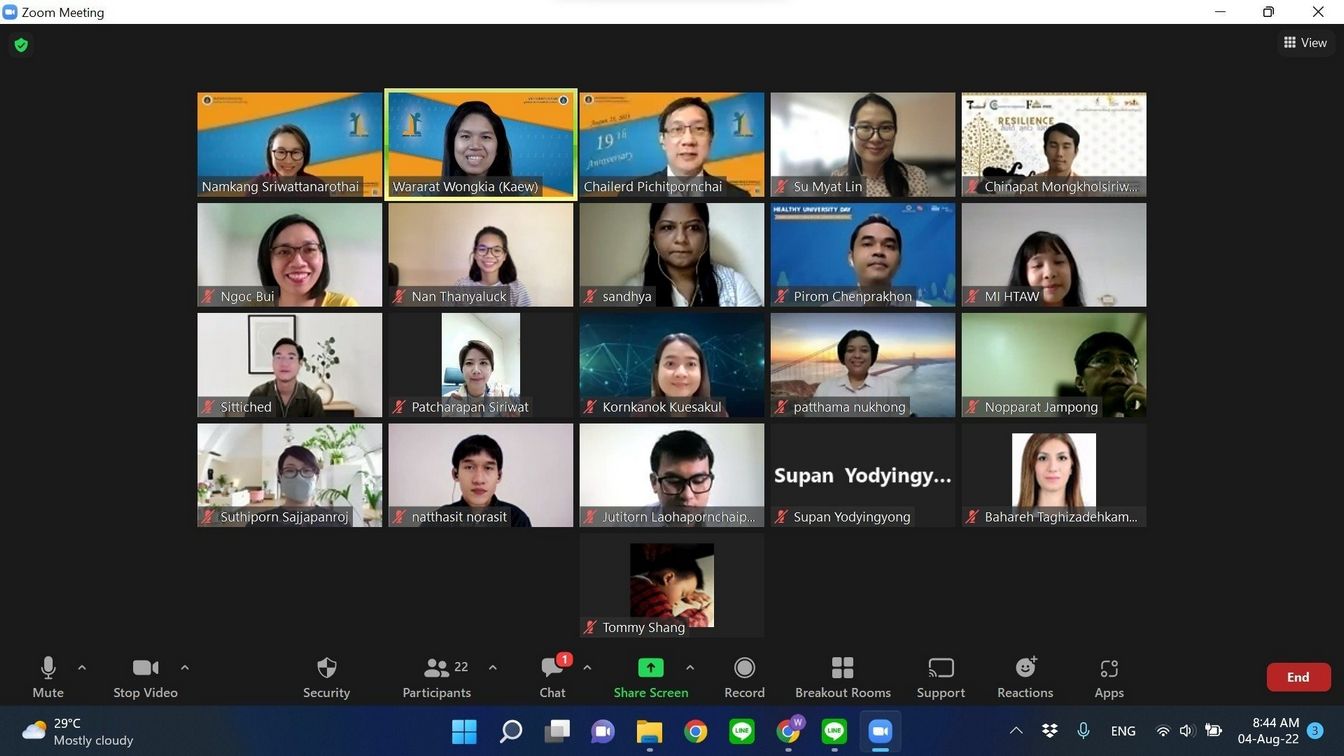Click the green Share Screen icon
Screen dimensions: 1344x756
point(650,668)
